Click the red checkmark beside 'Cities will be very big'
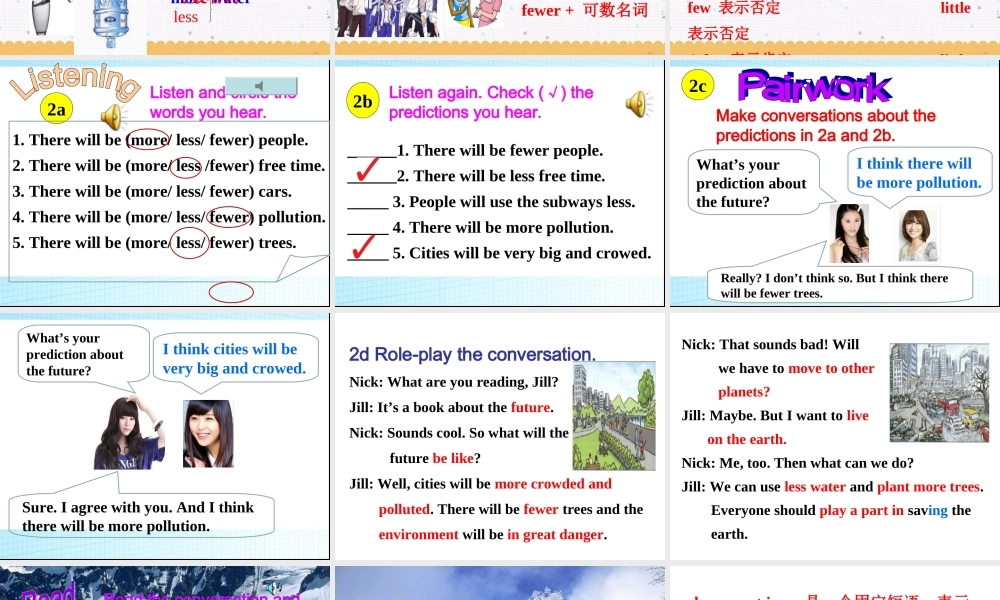 point(364,247)
